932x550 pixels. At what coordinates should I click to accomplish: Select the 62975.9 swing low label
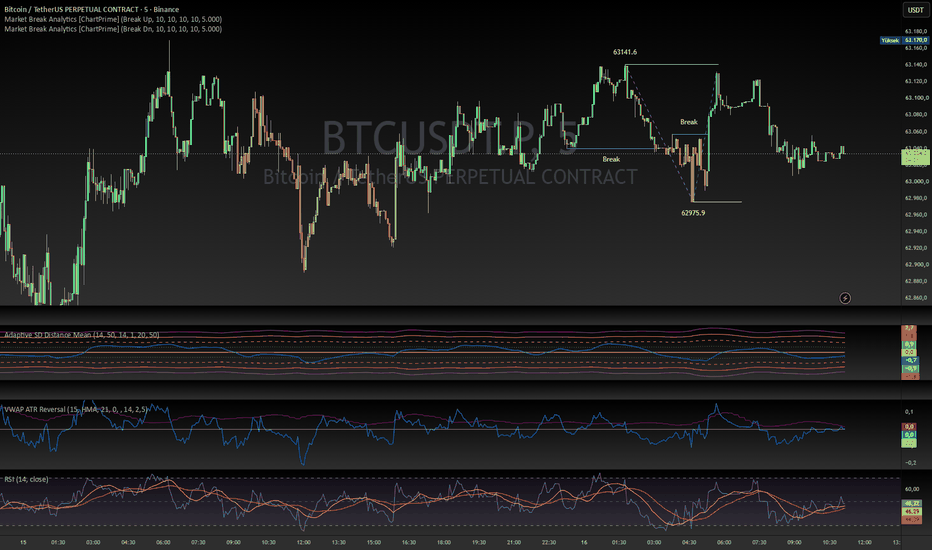693,213
